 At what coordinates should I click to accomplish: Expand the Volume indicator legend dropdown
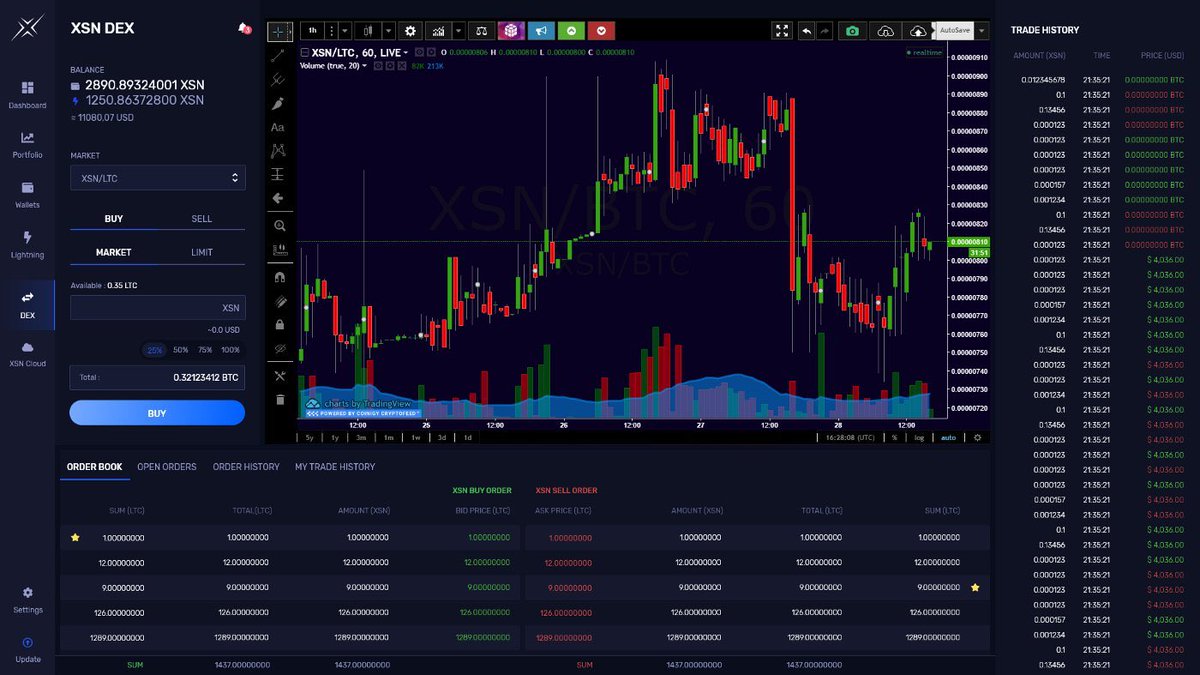(x=365, y=66)
